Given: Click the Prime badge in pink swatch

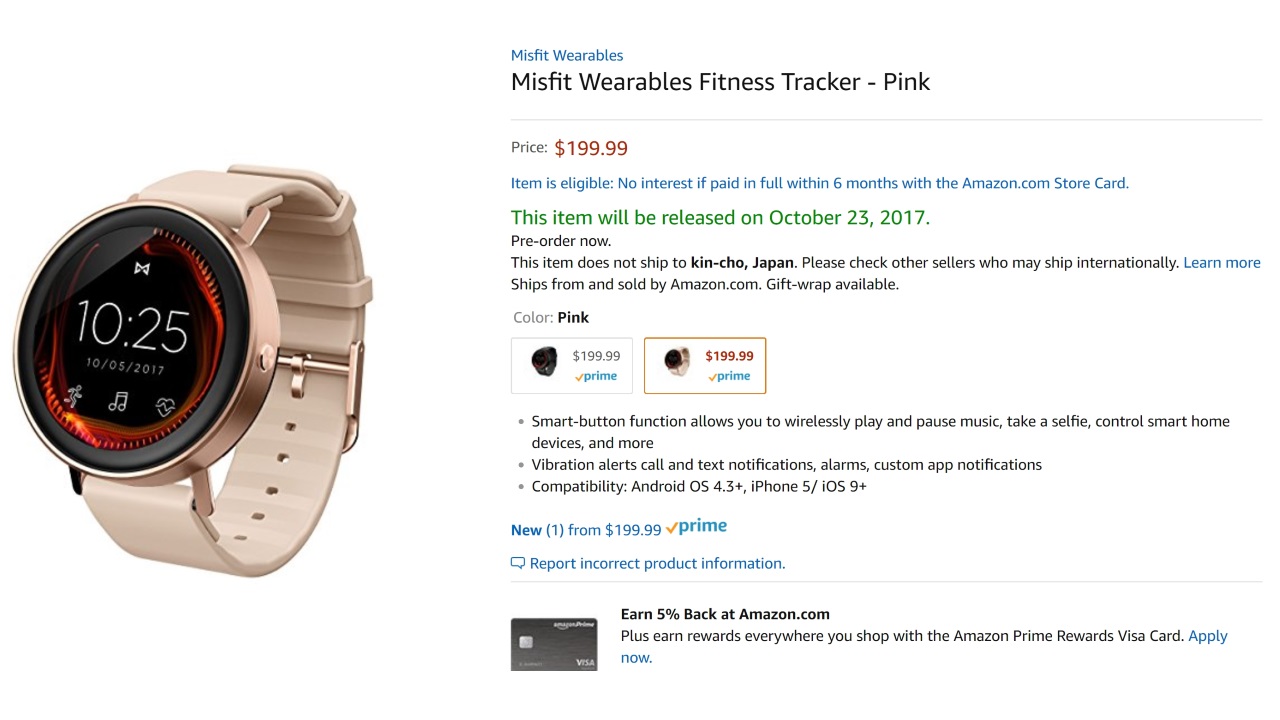Looking at the screenshot, I should 729,377.
